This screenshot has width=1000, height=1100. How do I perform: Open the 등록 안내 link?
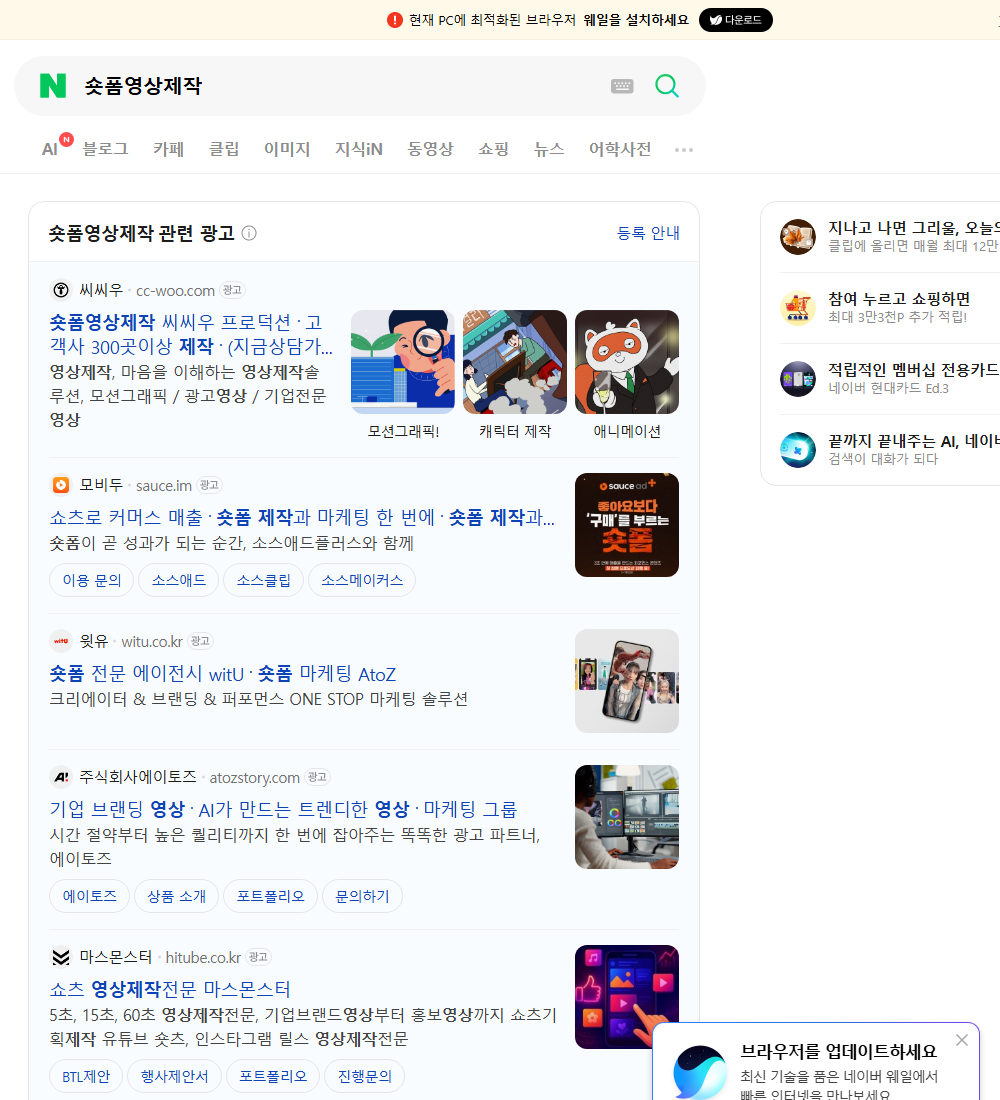(x=648, y=233)
